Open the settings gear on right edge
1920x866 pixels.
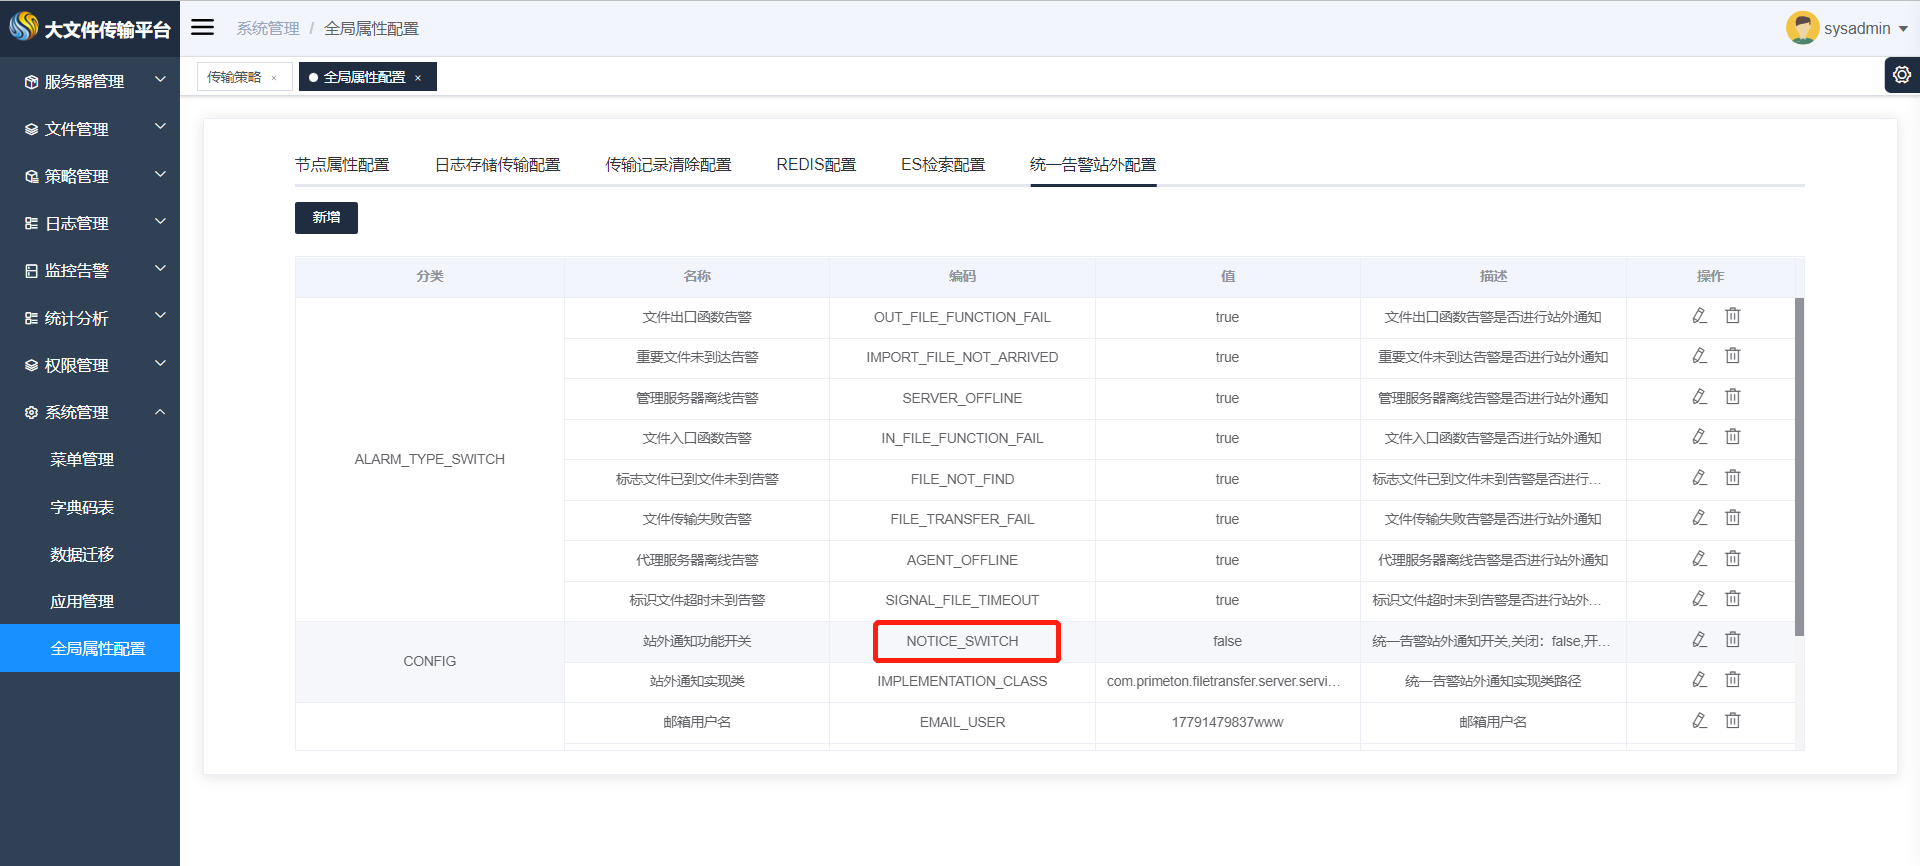1901,75
